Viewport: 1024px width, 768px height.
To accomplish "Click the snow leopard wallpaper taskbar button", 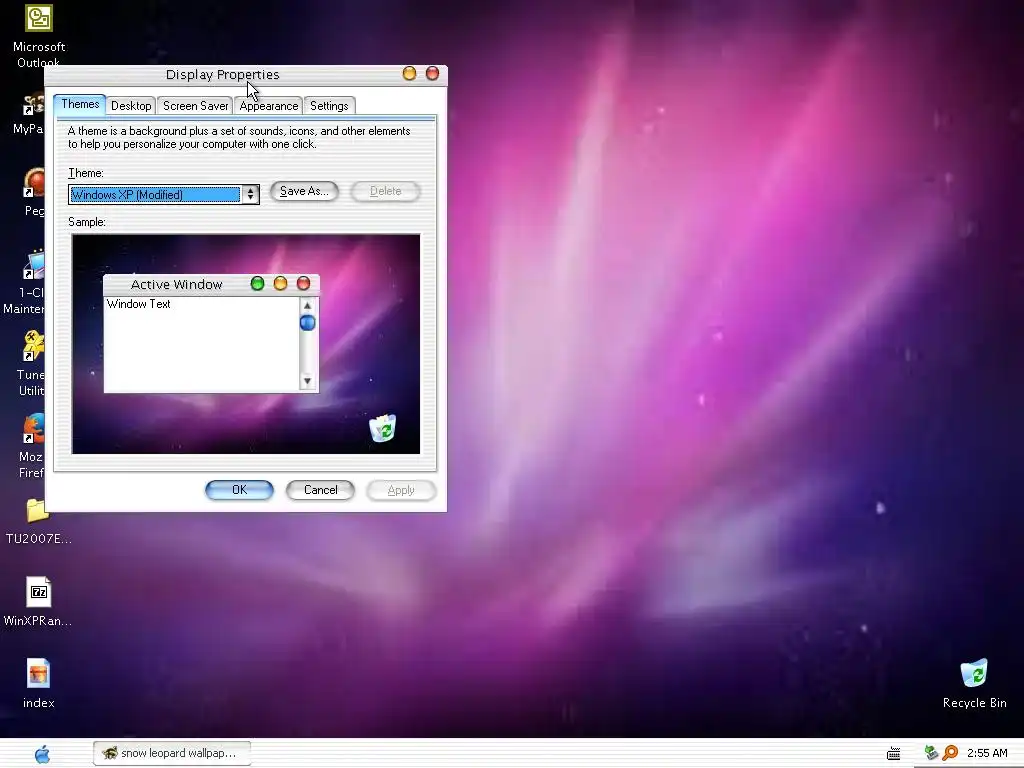I will click(x=172, y=754).
